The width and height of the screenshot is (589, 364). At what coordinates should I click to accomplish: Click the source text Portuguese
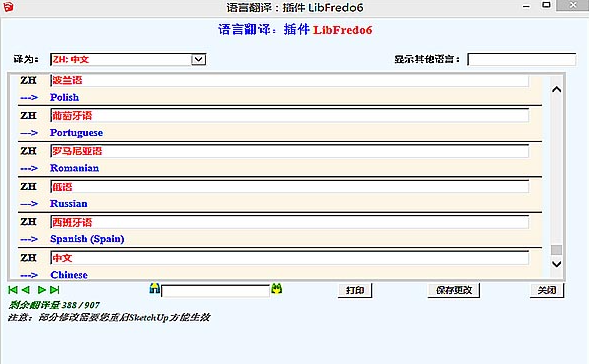tap(76, 133)
